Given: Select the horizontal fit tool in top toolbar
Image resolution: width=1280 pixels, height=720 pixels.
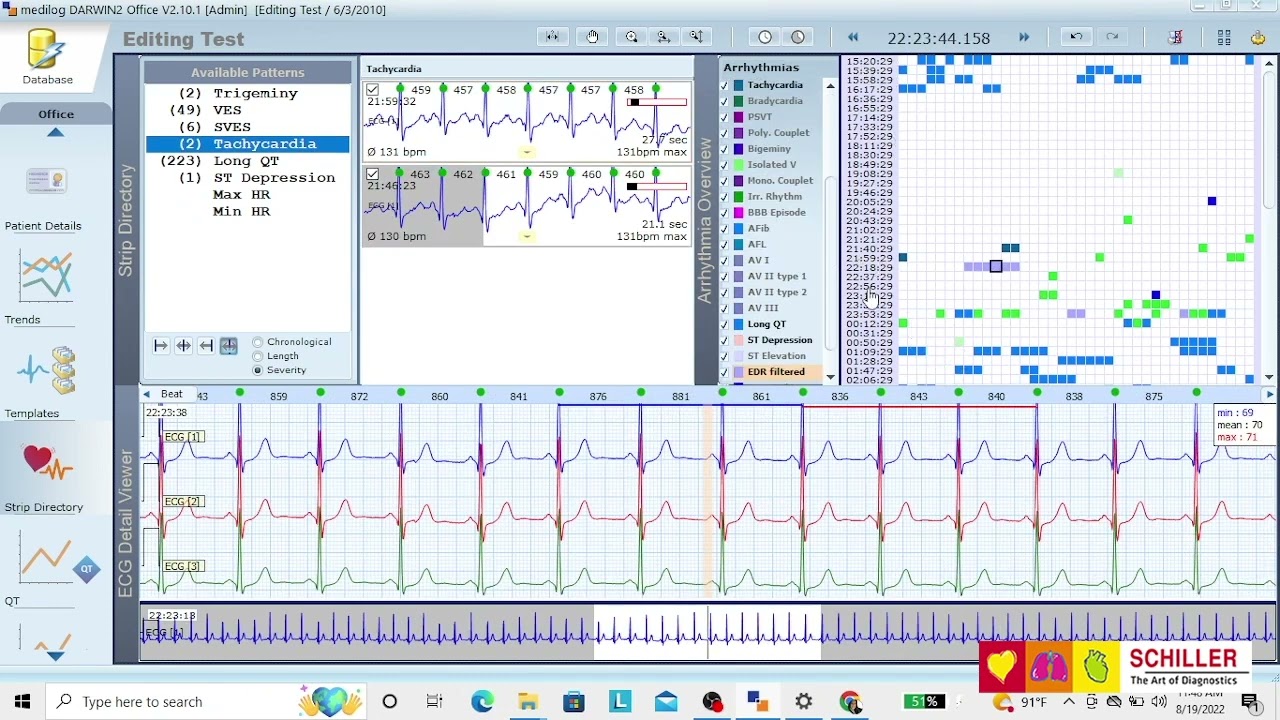Looking at the screenshot, I should click(x=551, y=37).
